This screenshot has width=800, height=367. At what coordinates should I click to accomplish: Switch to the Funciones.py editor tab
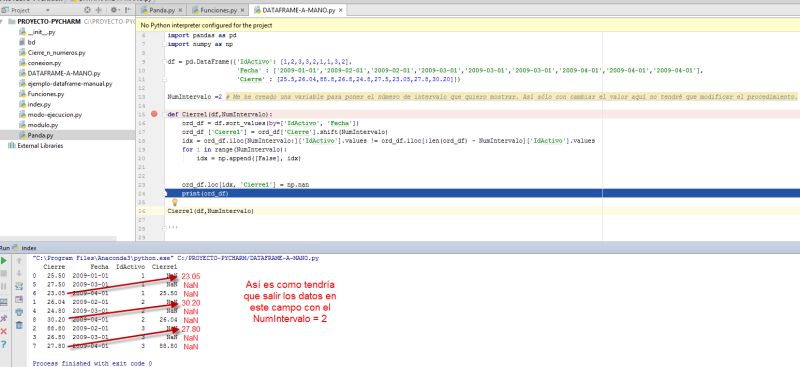(x=218, y=10)
